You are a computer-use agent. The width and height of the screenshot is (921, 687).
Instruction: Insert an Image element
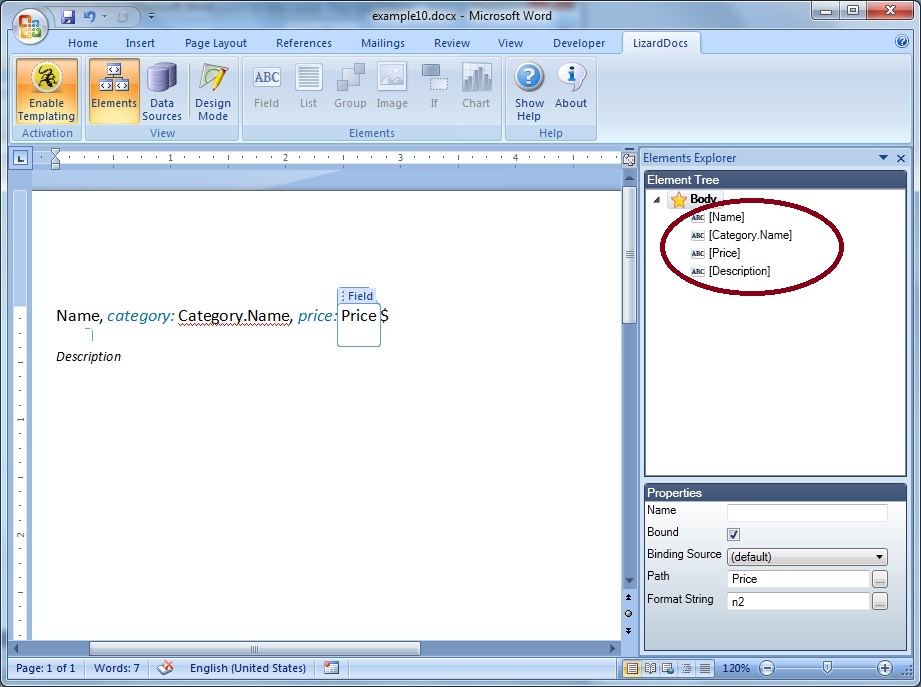click(392, 88)
